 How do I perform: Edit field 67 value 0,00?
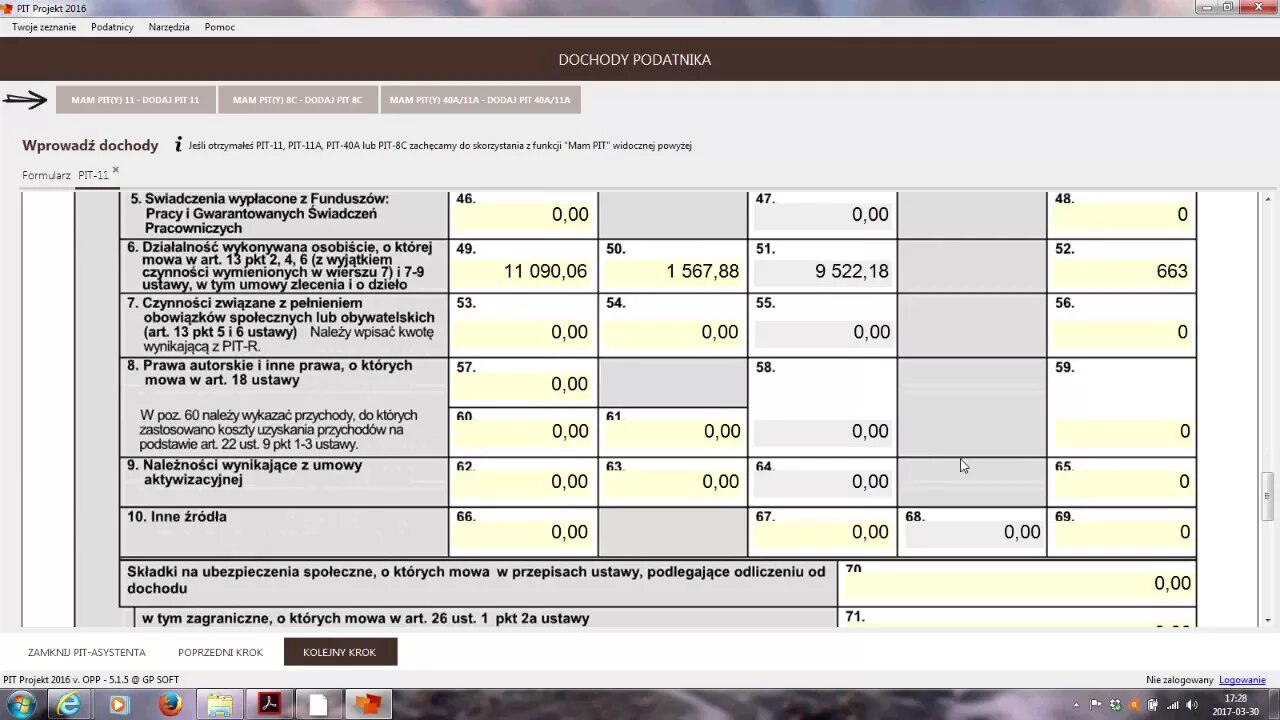click(822, 532)
